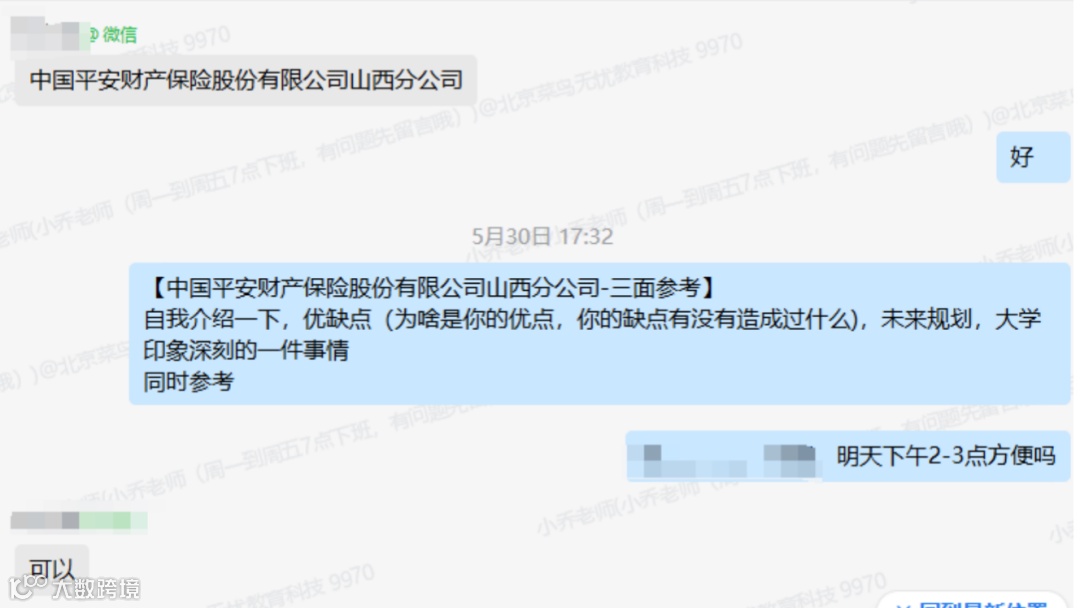Select the 明天下午2-3点方便吗 message text

click(x=946, y=455)
